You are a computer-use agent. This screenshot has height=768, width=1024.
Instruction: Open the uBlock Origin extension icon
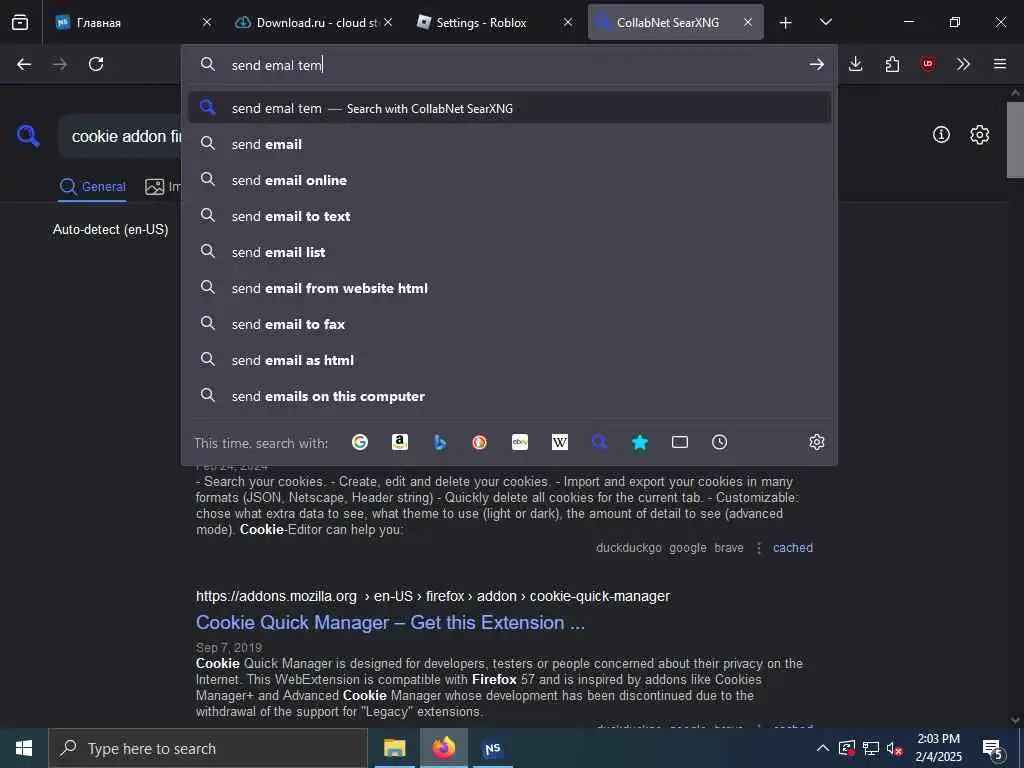pyautogui.click(x=928, y=64)
